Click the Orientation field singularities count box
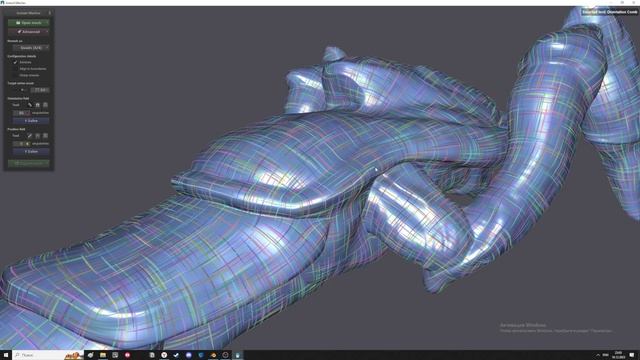Viewport: 640px width, 360px height. coord(22,113)
